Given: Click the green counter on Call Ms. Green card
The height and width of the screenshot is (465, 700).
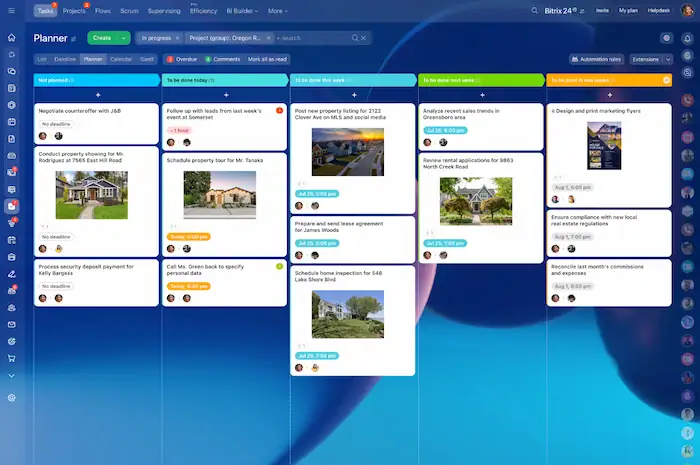Looking at the screenshot, I should click(279, 266).
